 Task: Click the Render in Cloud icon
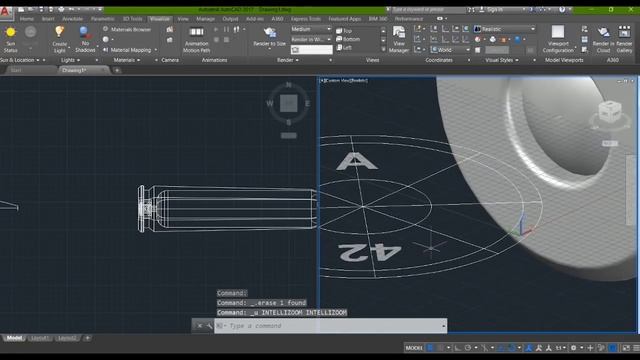tap(603, 32)
